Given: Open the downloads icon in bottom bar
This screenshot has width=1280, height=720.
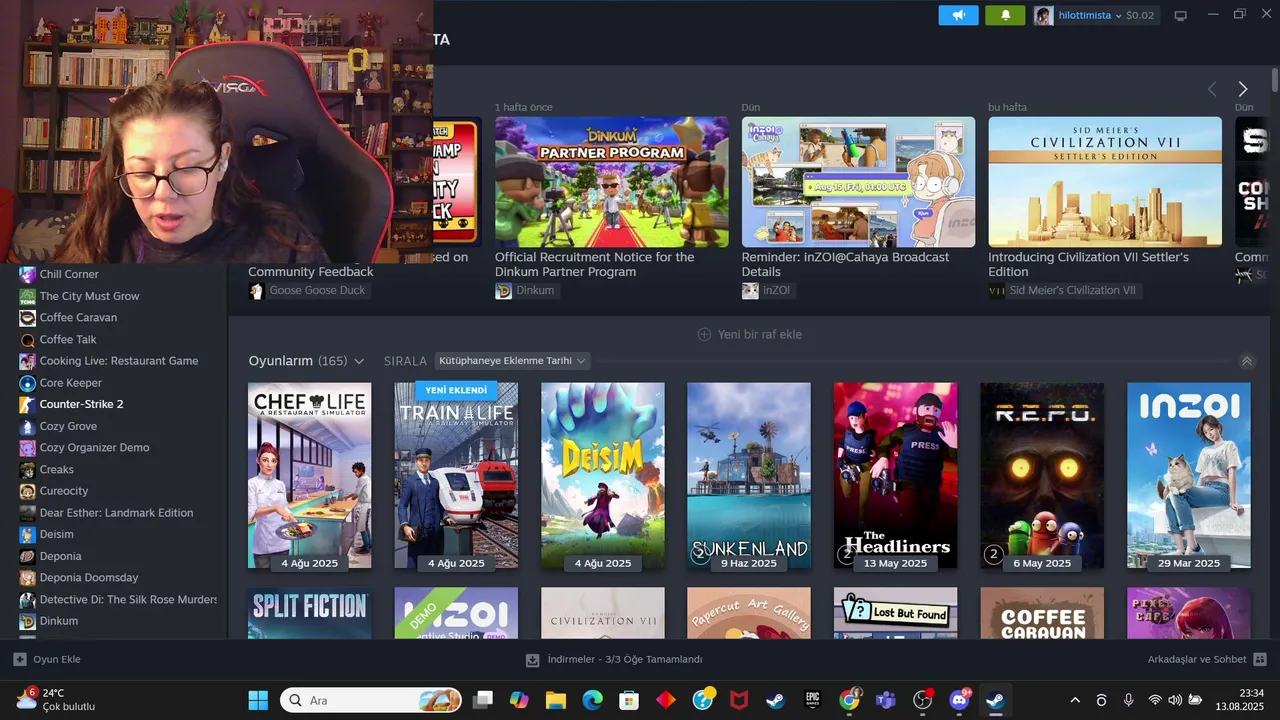Looking at the screenshot, I should pyautogui.click(x=533, y=660).
